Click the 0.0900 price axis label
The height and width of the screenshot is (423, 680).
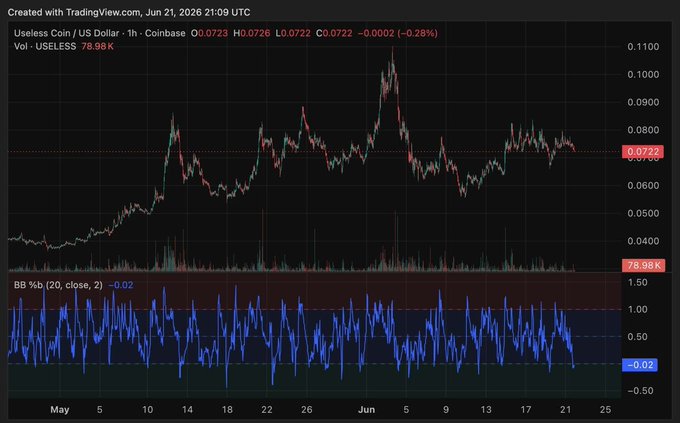click(643, 102)
